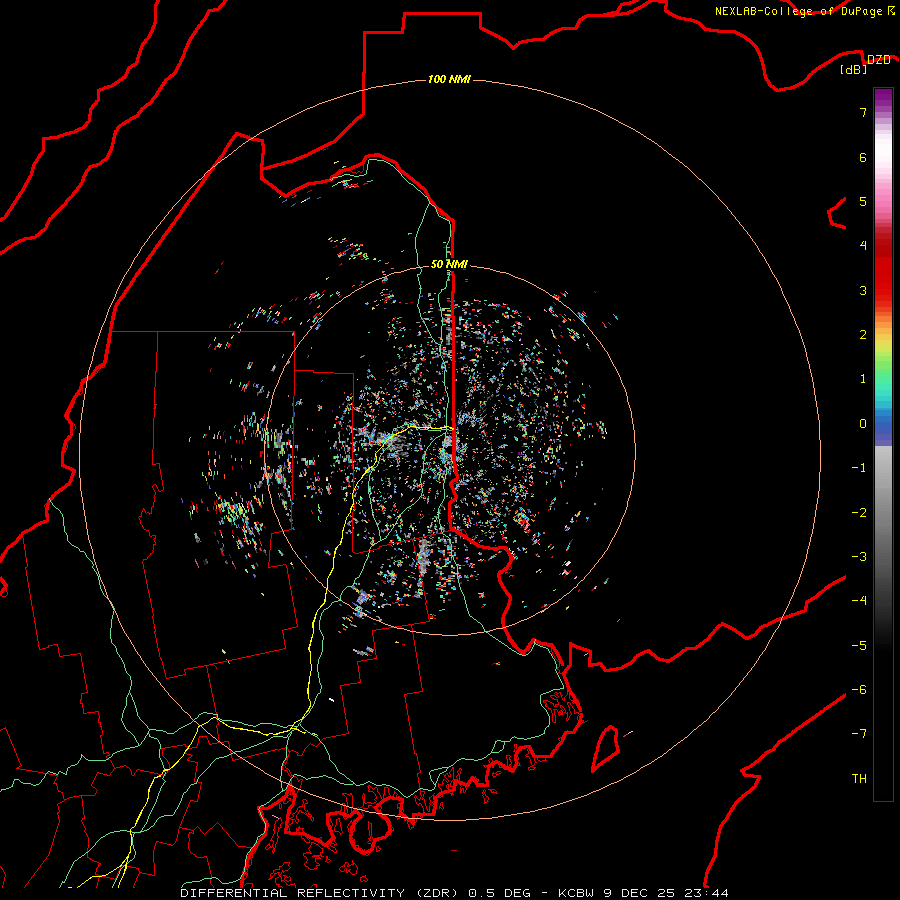This screenshot has width=900, height=900.
Task: Click the 7 value on the color scale
Action: pos(863,112)
